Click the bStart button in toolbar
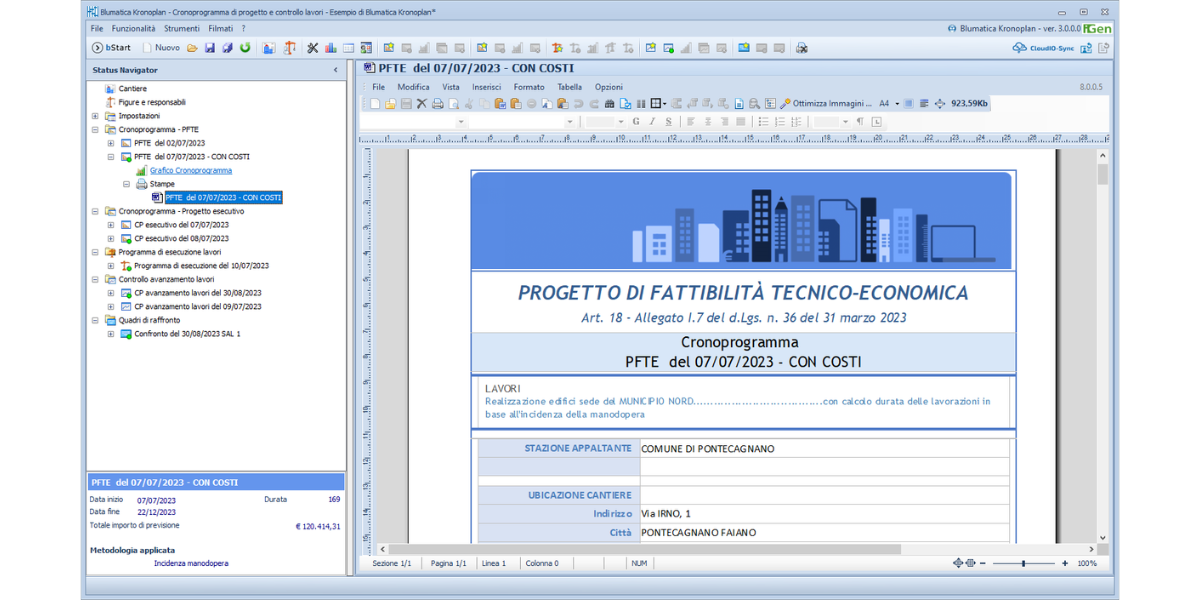 111,48
